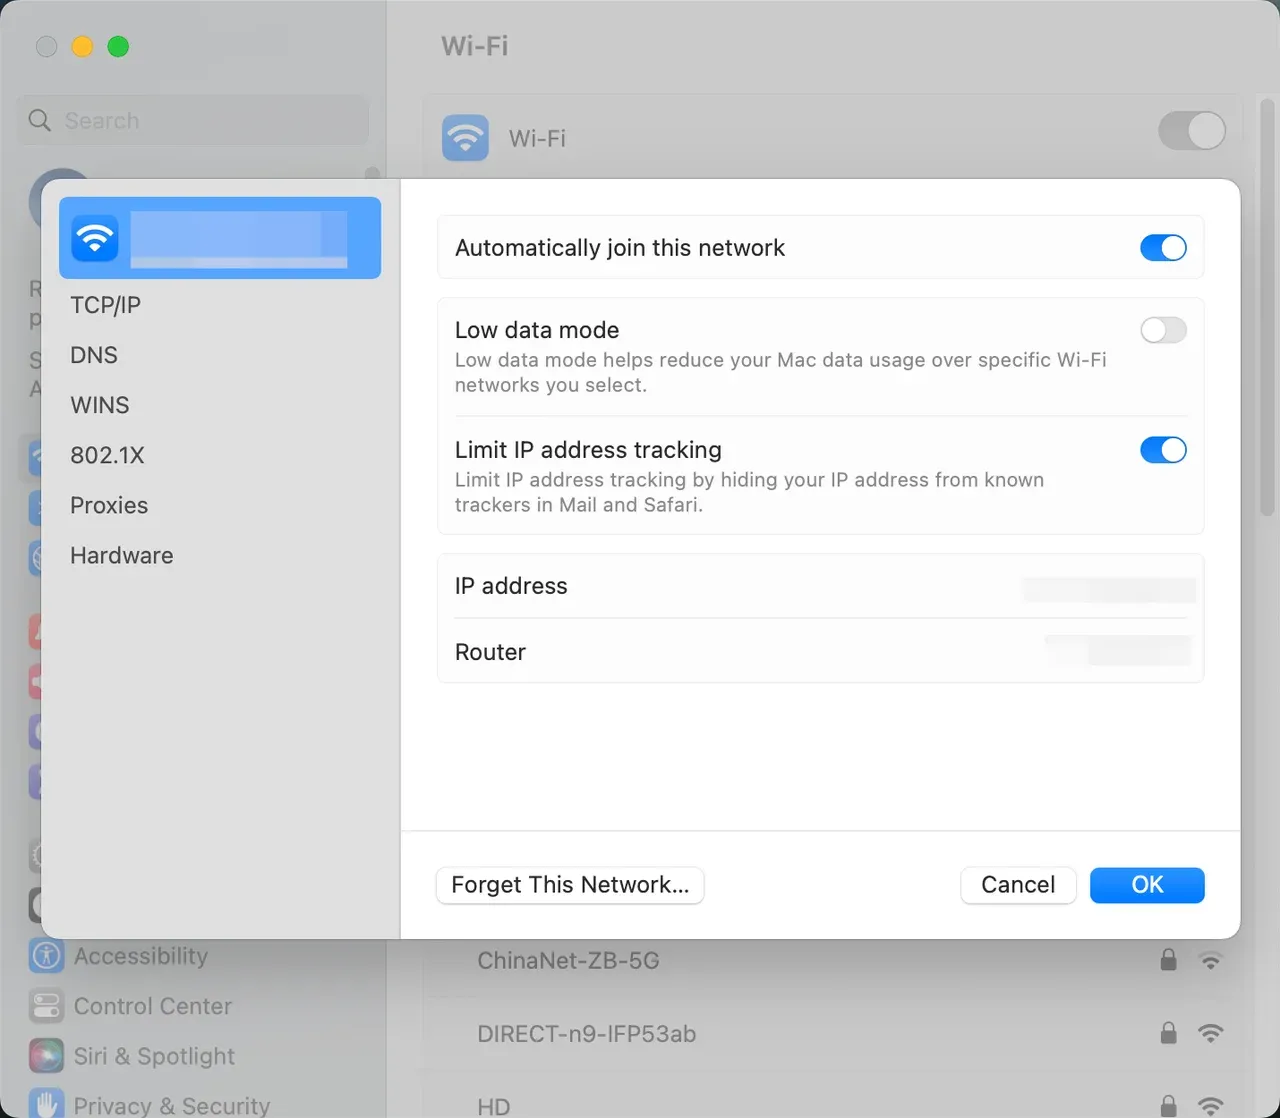Cancel the network details dialog
The image size is (1280, 1118).
1018,885
